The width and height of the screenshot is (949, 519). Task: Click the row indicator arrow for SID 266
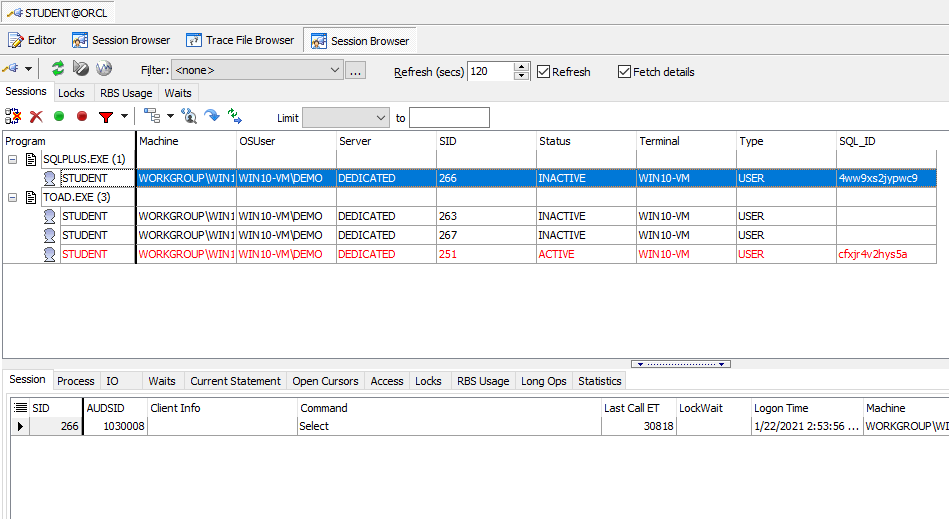[x=20, y=426]
